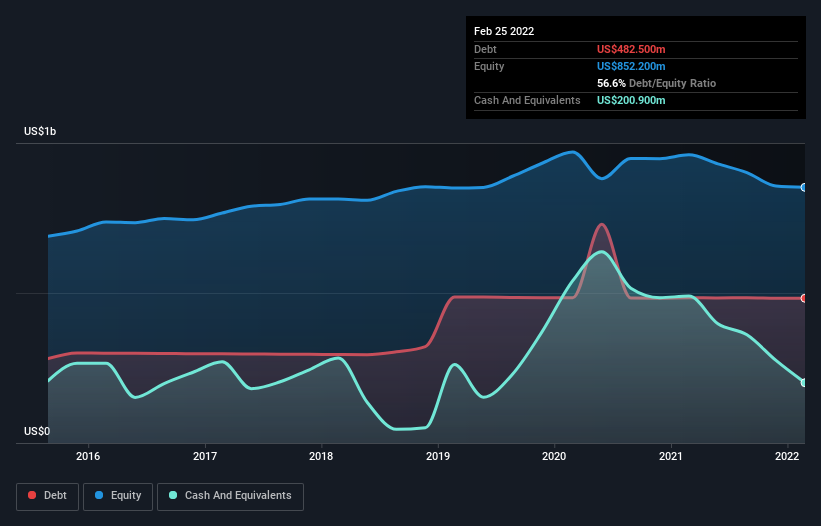Click the US$852.200m equity value
Viewport: 821px width, 526px height.
pos(631,66)
